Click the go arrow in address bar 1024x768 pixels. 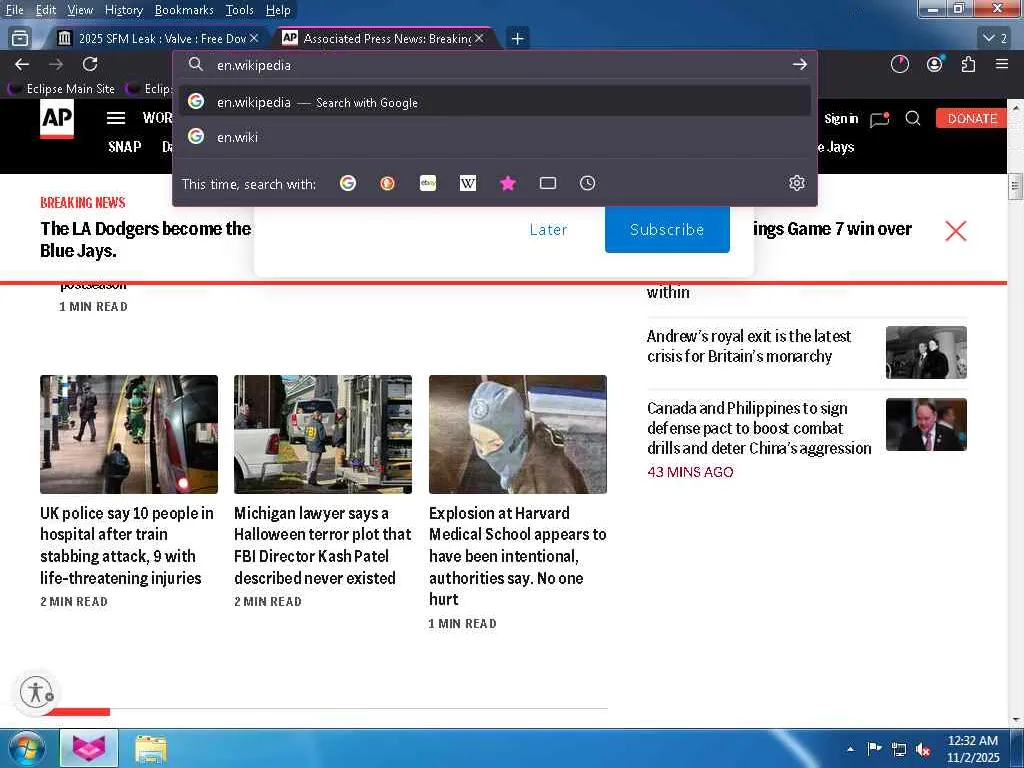click(x=799, y=65)
